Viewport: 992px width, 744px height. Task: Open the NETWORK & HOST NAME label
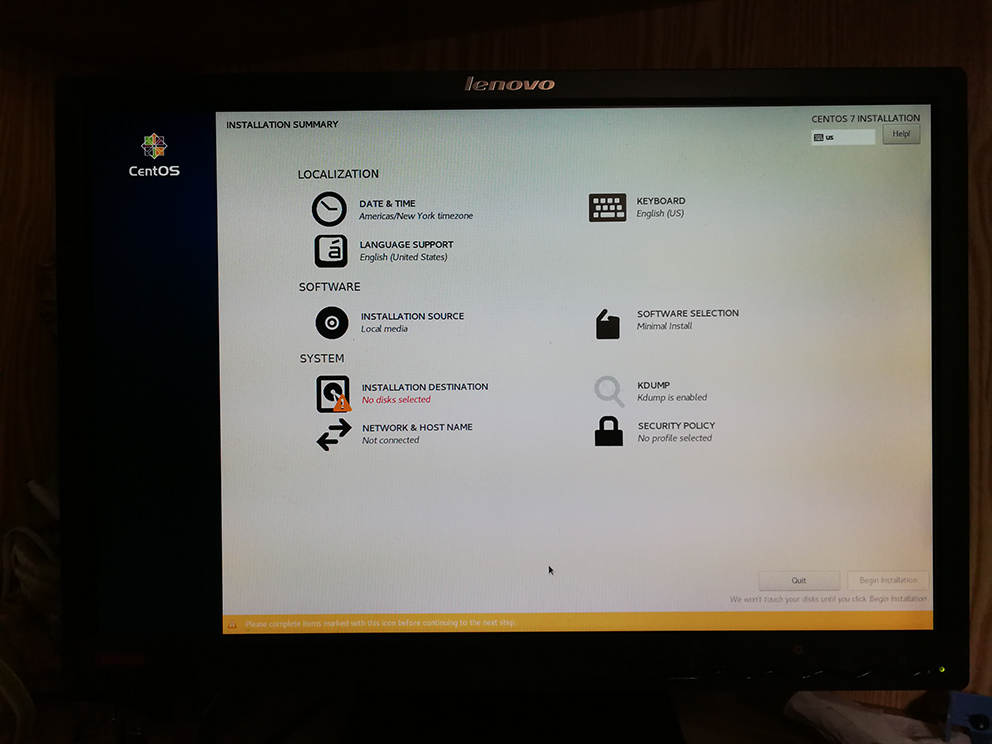(417, 427)
